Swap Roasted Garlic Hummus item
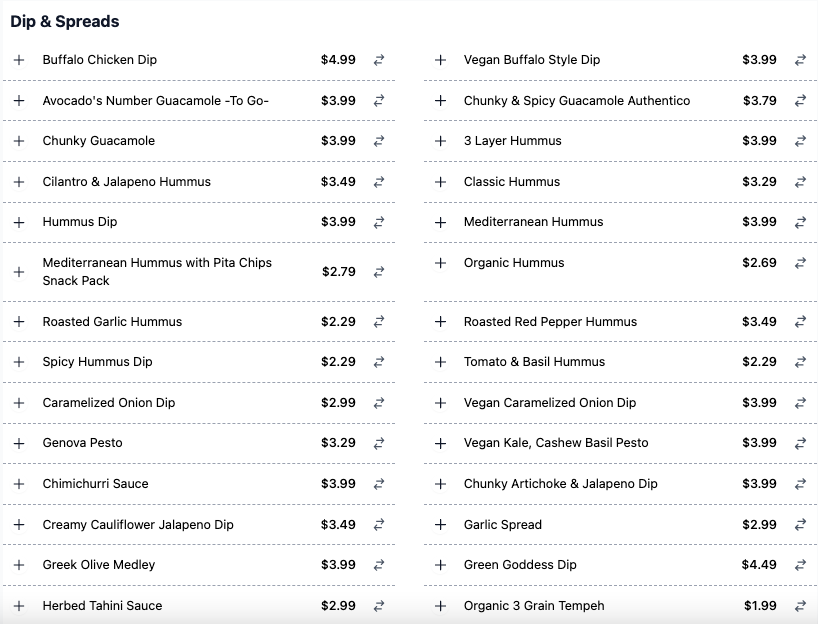Image resolution: width=818 pixels, height=624 pixels. (379, 321)
